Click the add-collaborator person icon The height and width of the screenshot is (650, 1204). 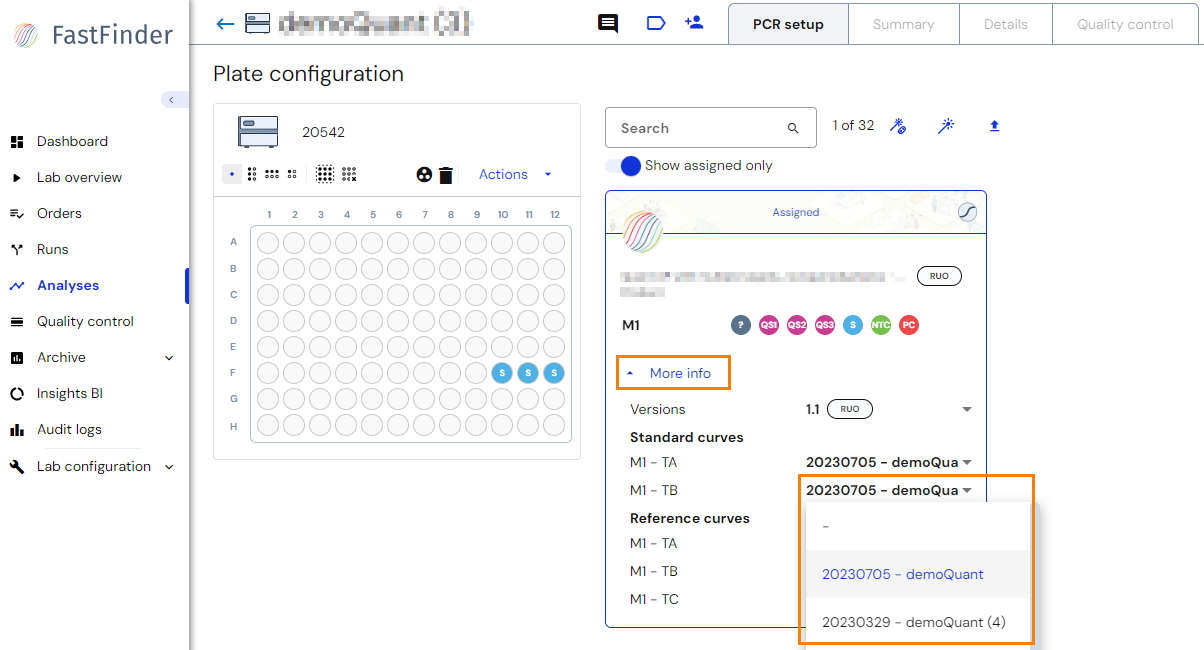click(x=694, y=22)
